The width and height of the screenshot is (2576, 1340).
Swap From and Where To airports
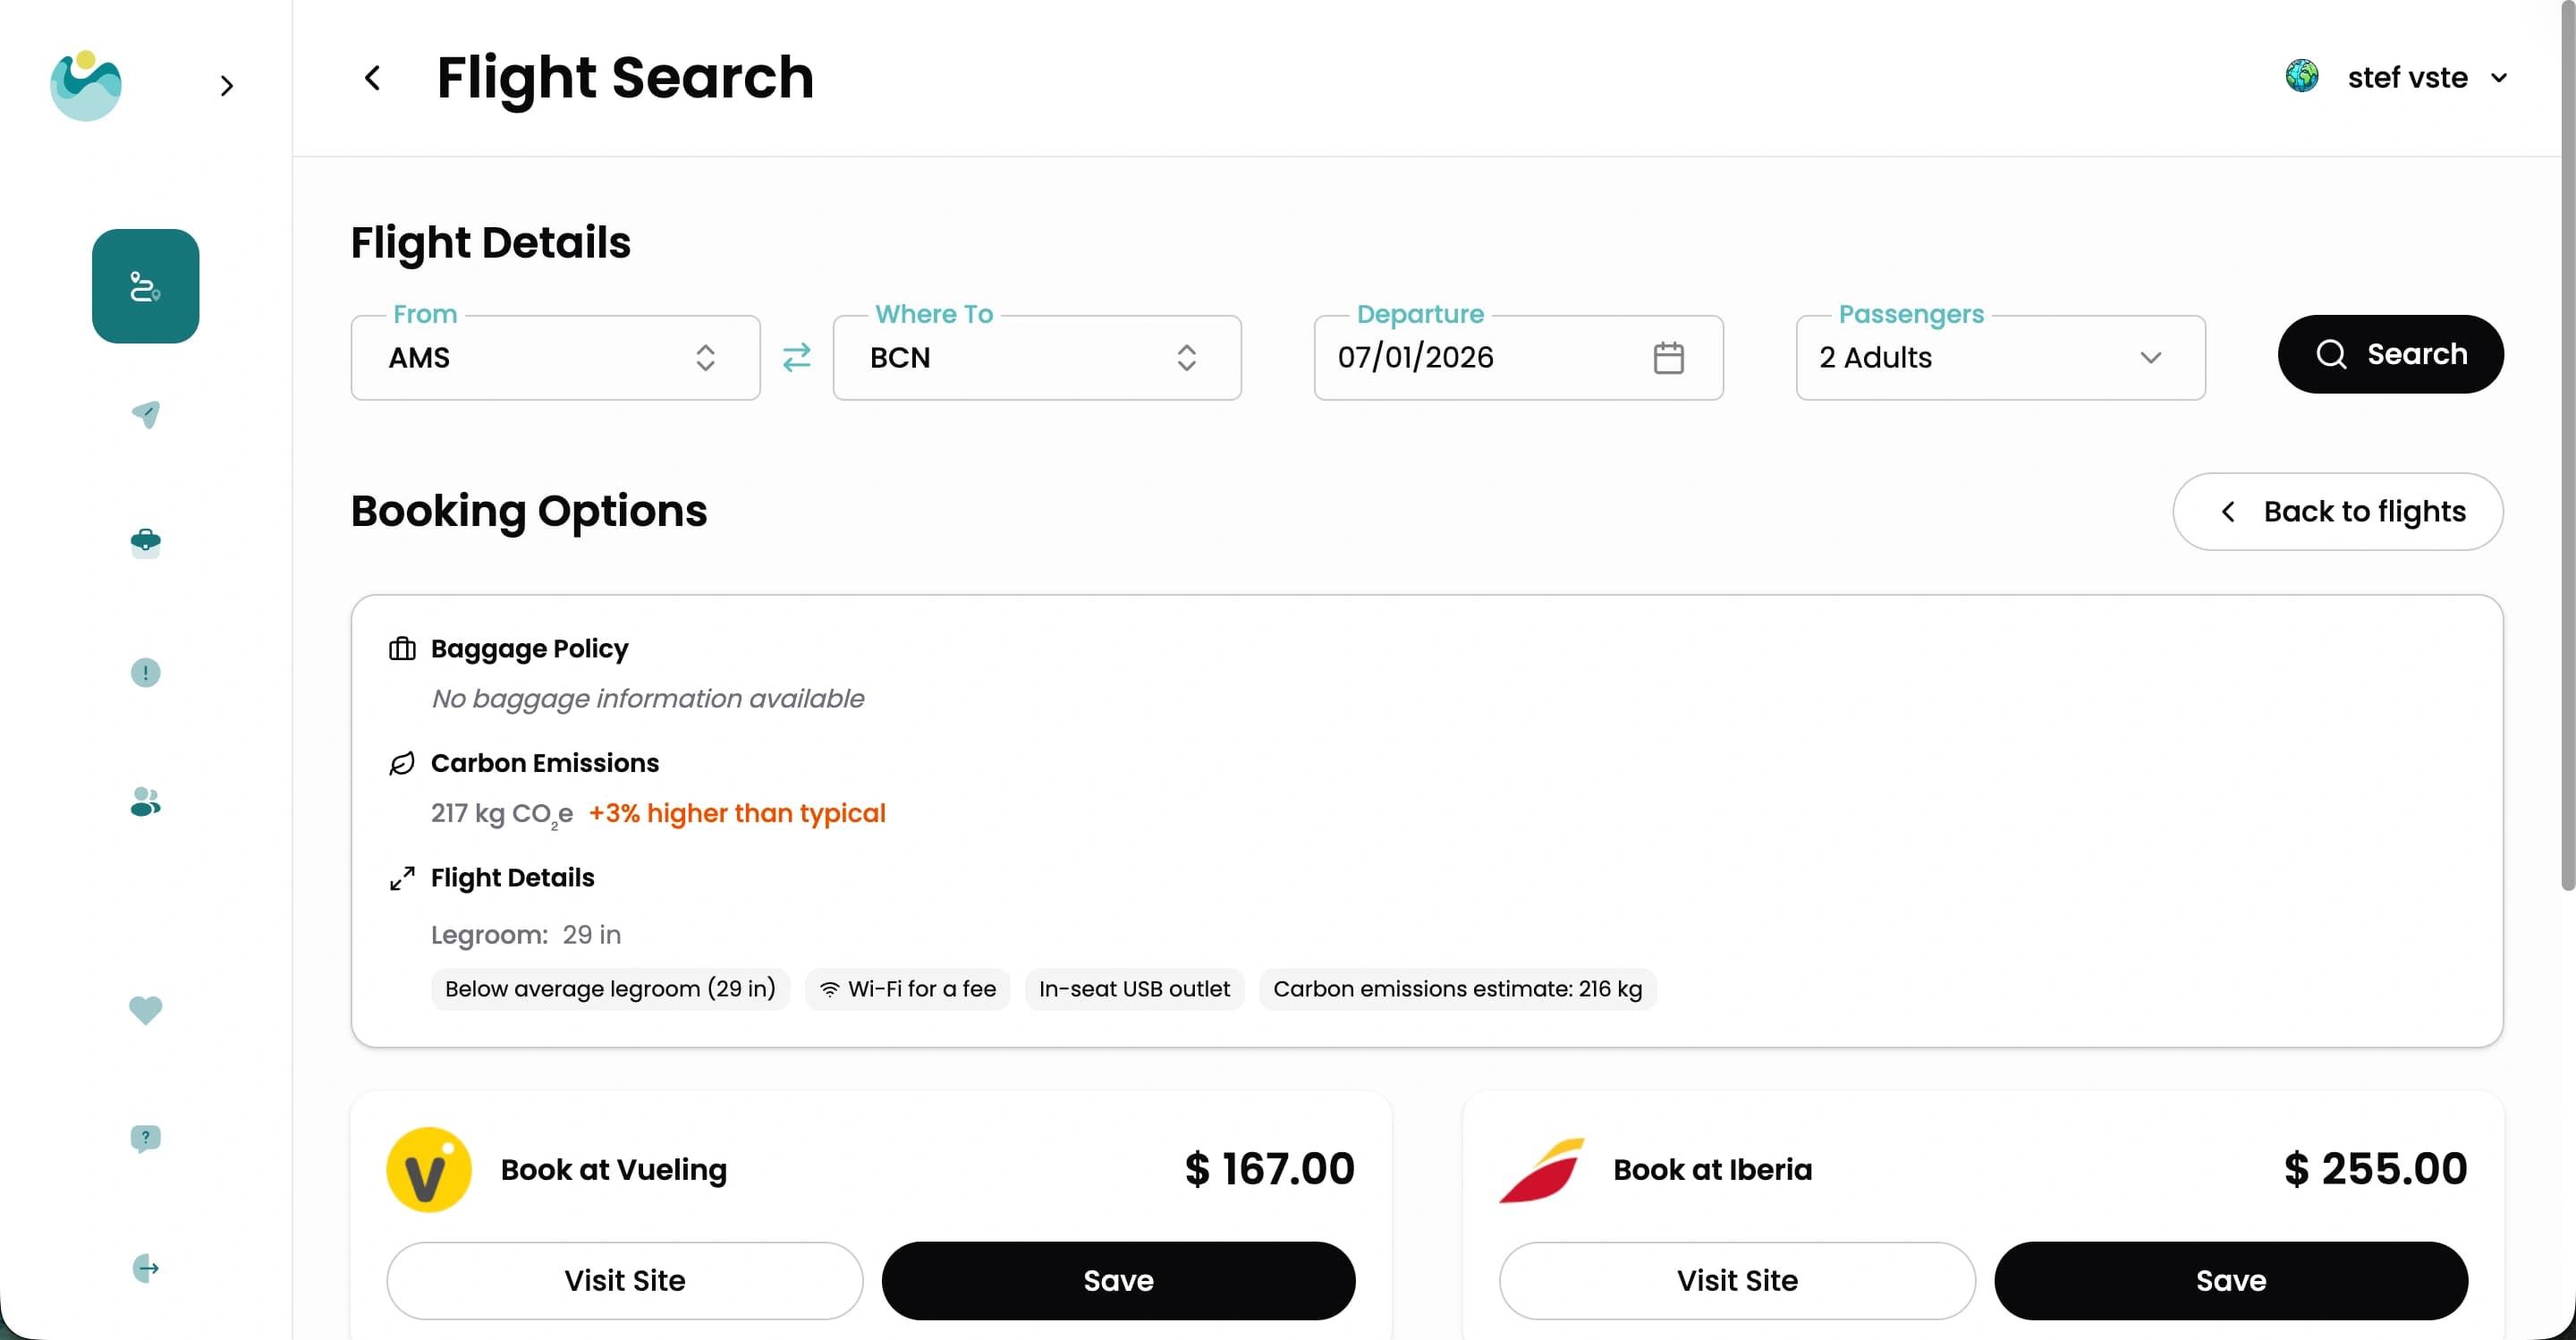click(x=797, y=357)
